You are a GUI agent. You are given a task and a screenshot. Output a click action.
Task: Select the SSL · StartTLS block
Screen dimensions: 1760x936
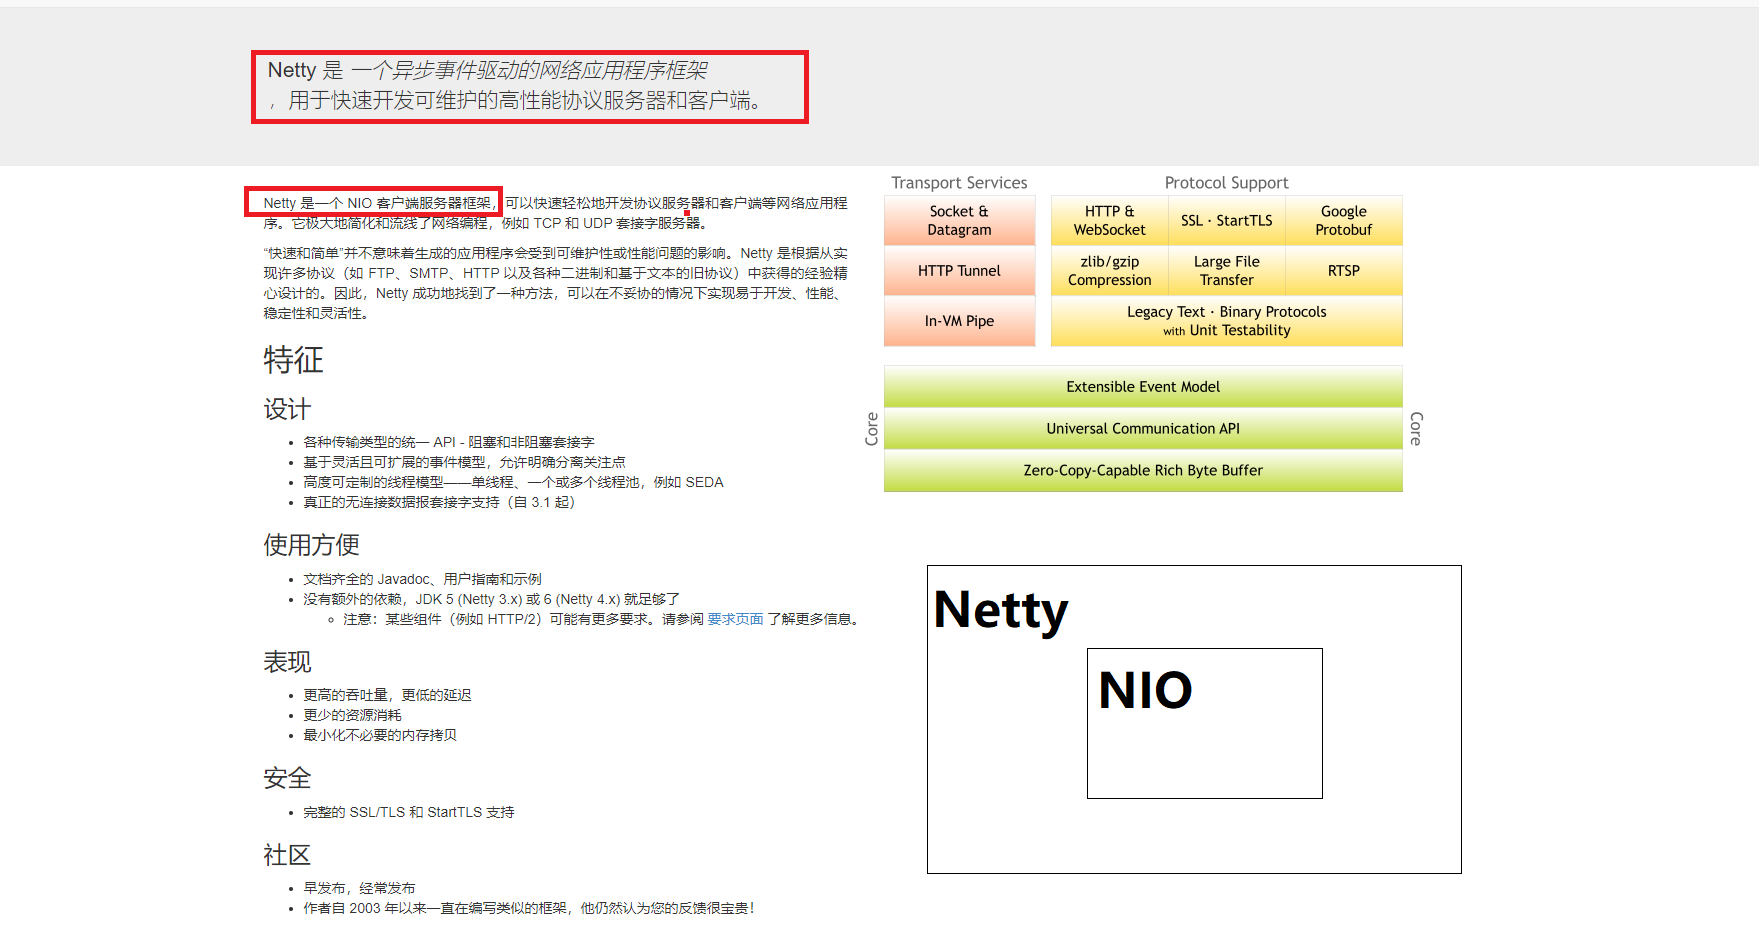(x=1226, y=221)
